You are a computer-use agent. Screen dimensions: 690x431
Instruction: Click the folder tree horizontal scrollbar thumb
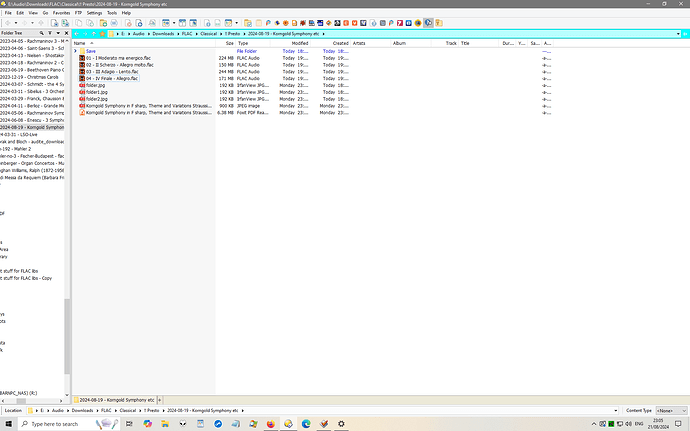21,401
